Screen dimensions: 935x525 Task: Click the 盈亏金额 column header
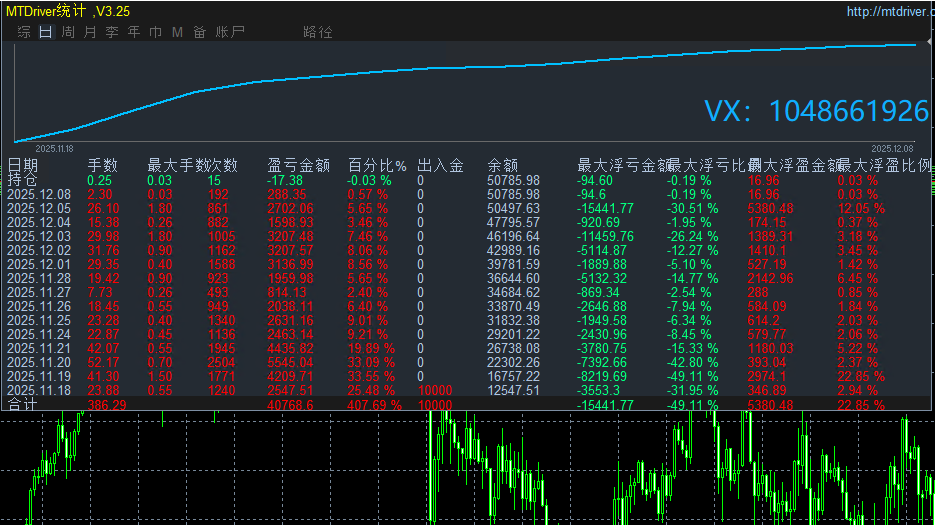point(299,165)
